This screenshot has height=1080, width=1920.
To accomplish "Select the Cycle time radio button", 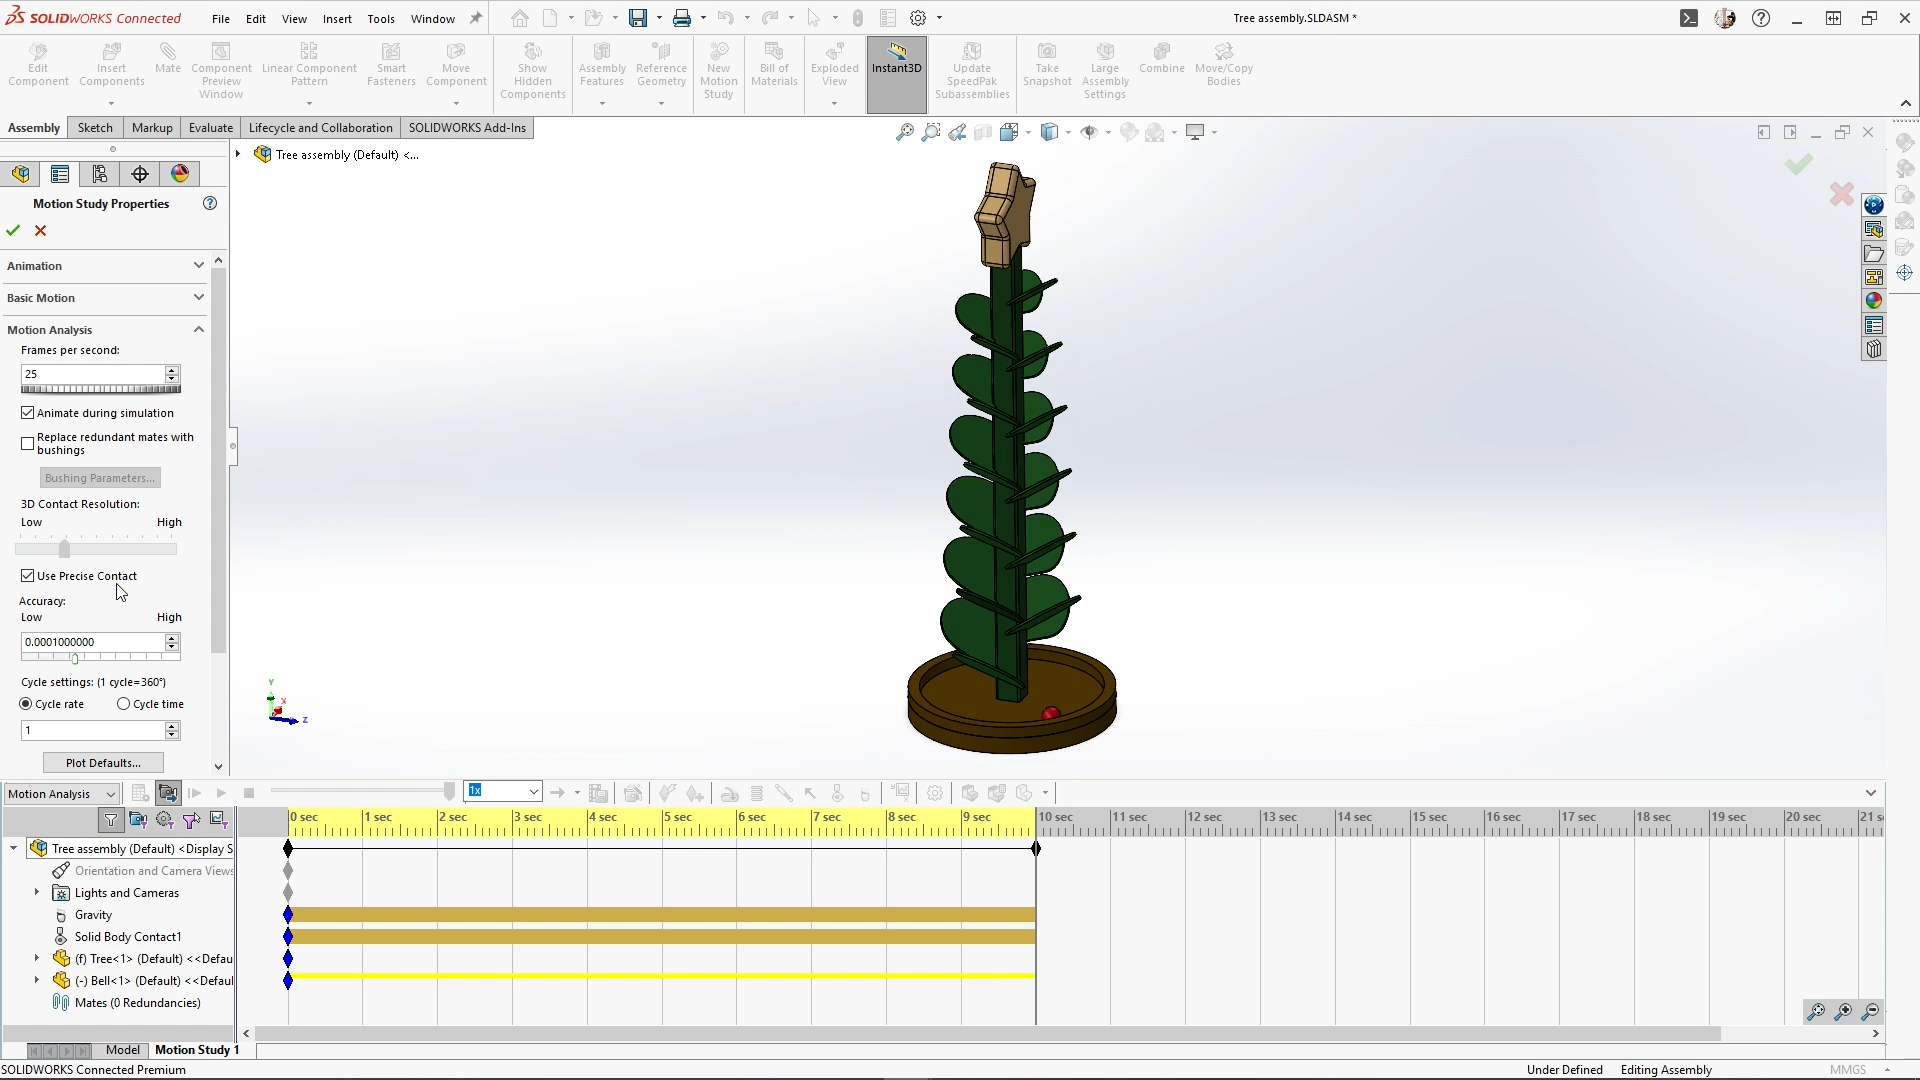I will (x=124, y=704).
